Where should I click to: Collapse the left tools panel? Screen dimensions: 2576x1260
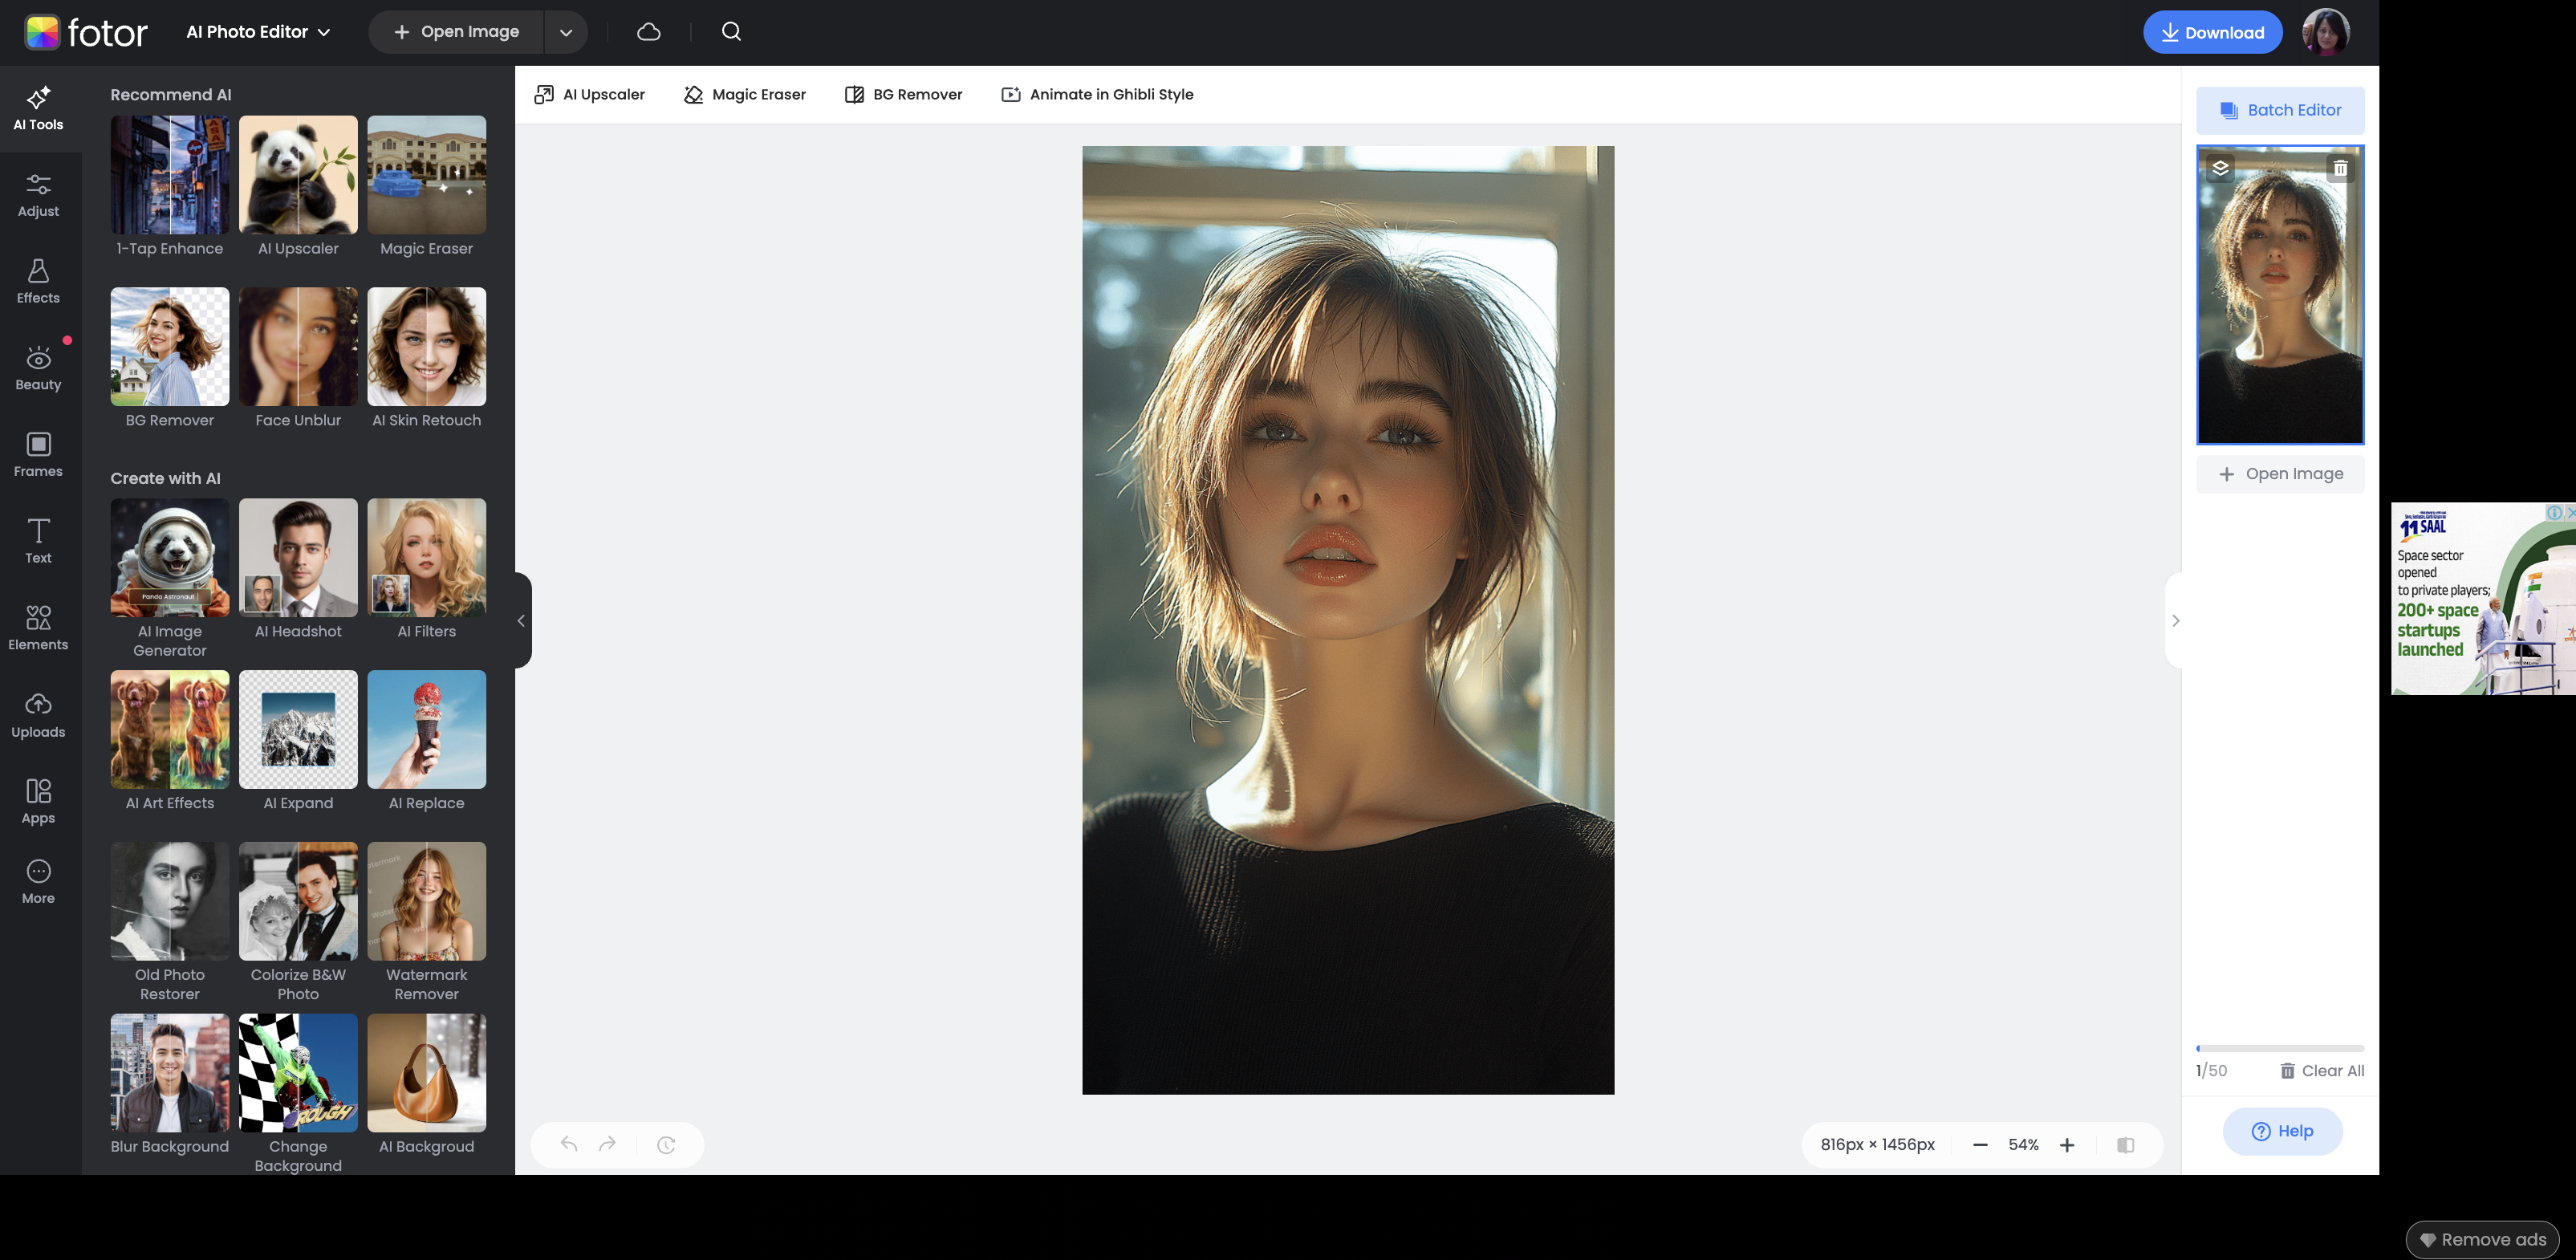(x=520, y=620)
